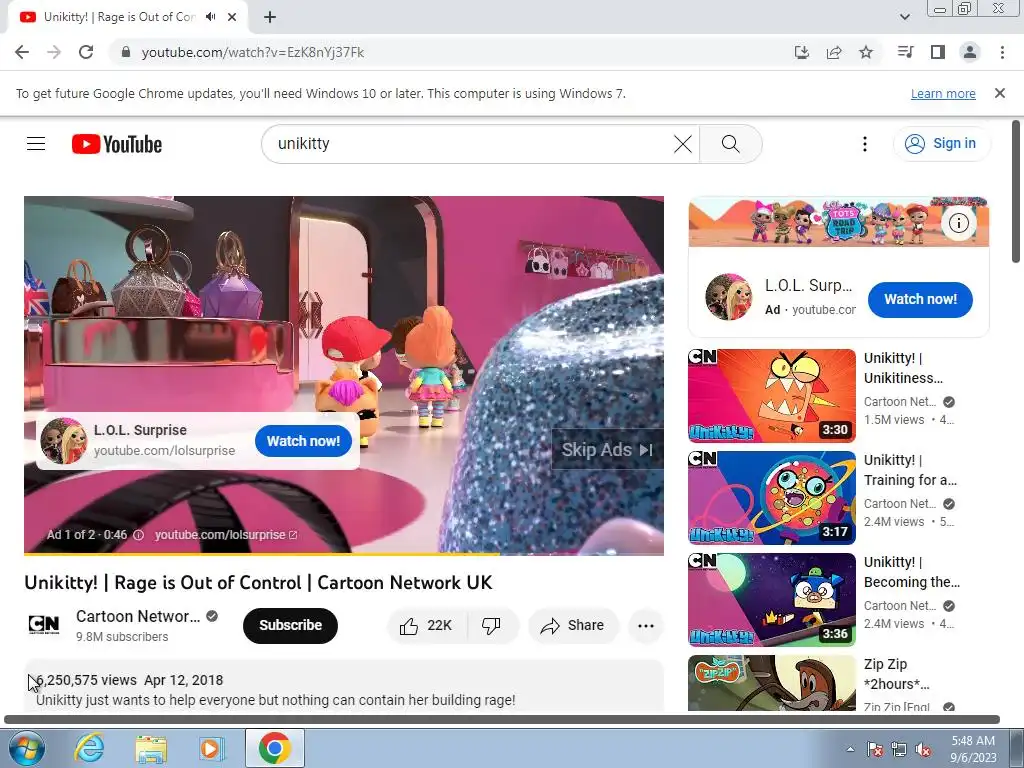The height and width of the screenshot is (768, 1024).
Task: Click the horizontal page scrollbar
Action: 503,720
